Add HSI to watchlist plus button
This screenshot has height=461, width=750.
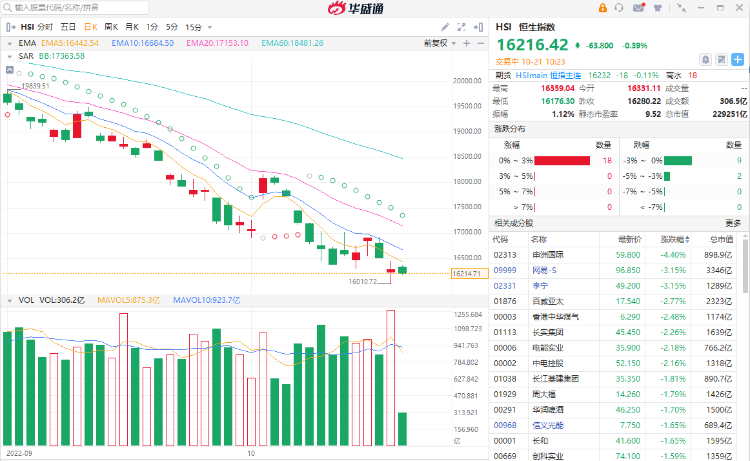pyautogui.click(x=738, y=59)
